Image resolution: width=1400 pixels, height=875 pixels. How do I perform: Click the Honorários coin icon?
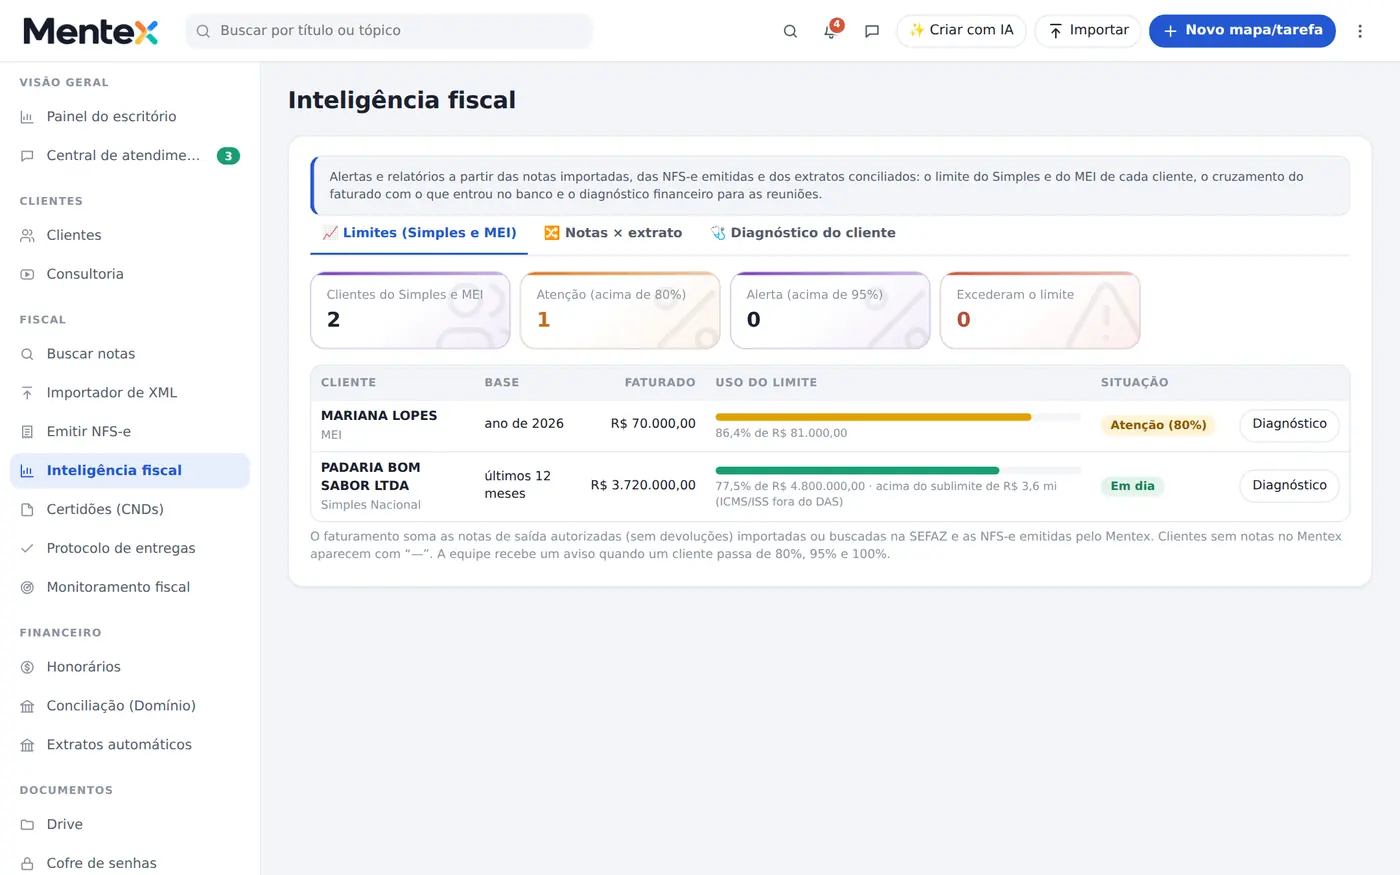[x=27, y=667]
